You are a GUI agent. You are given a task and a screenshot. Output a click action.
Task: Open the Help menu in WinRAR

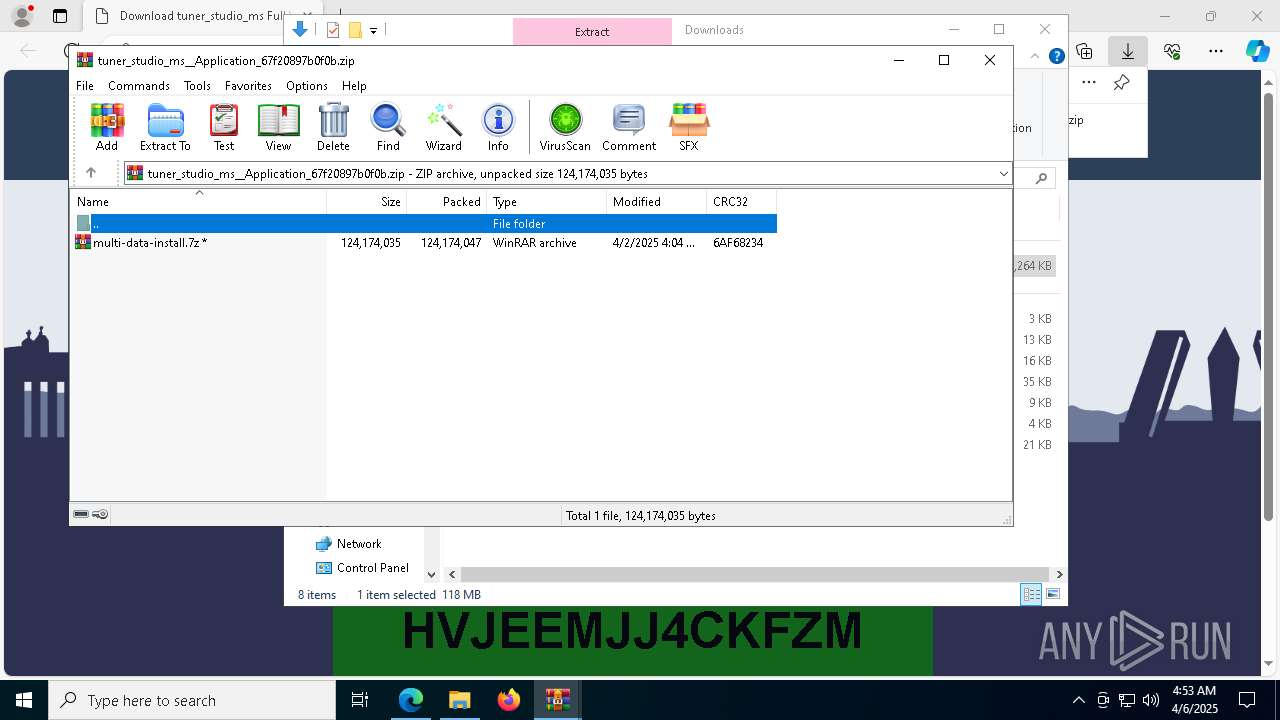pyautogui.click(x=354, y=86)
